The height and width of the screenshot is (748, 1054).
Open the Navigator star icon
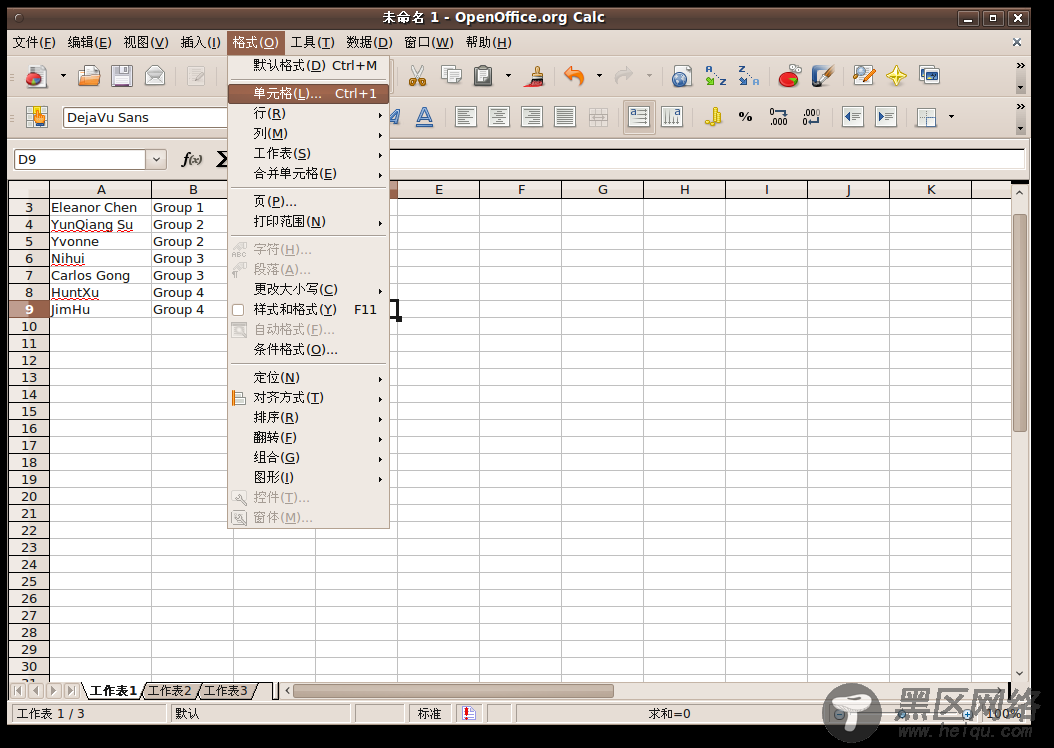[896, 76]
